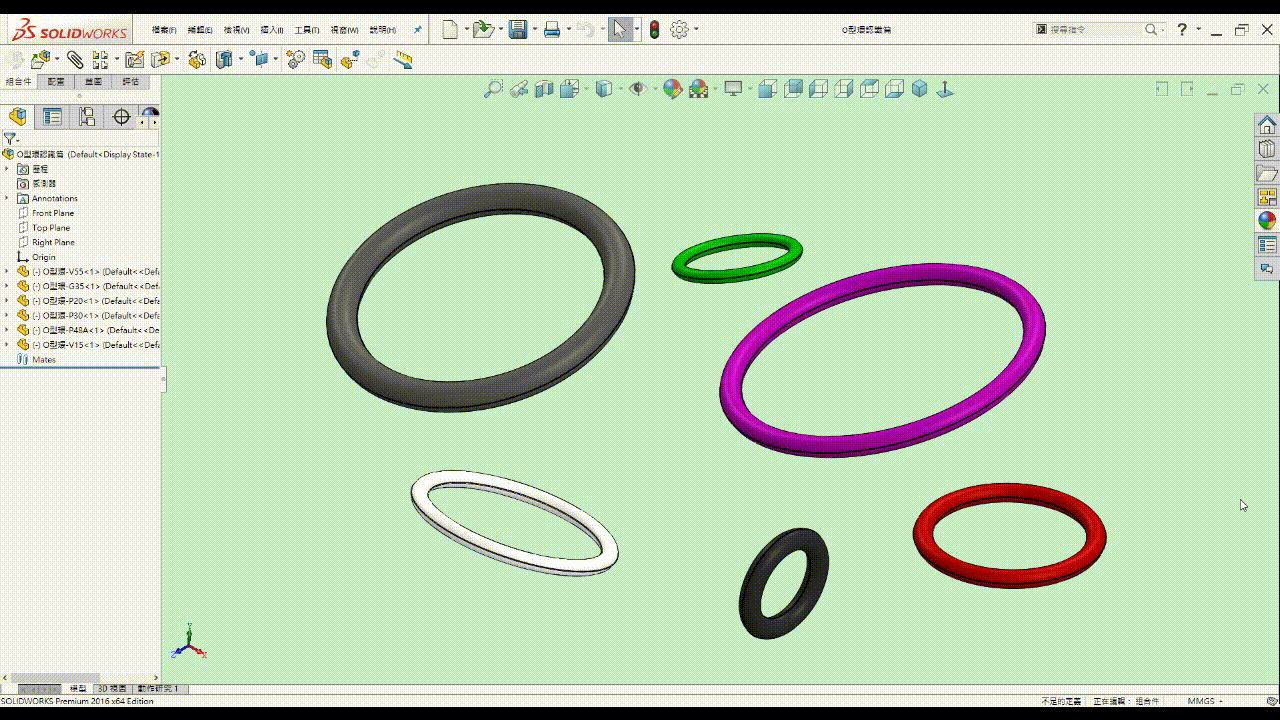Click the Save floppy disk icon
Screen dimensions: 1280x720
point(518,30)
